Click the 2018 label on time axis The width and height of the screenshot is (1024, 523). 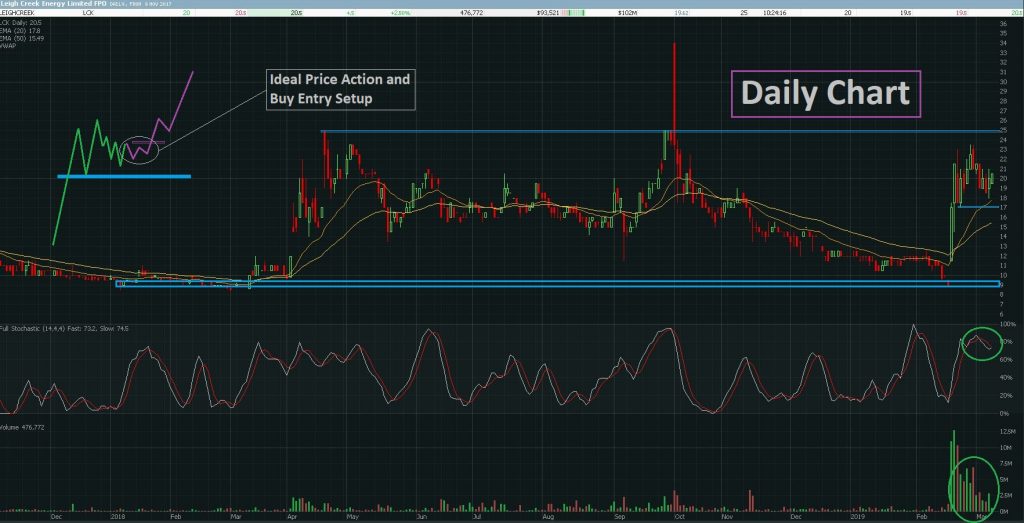(119, 515)
